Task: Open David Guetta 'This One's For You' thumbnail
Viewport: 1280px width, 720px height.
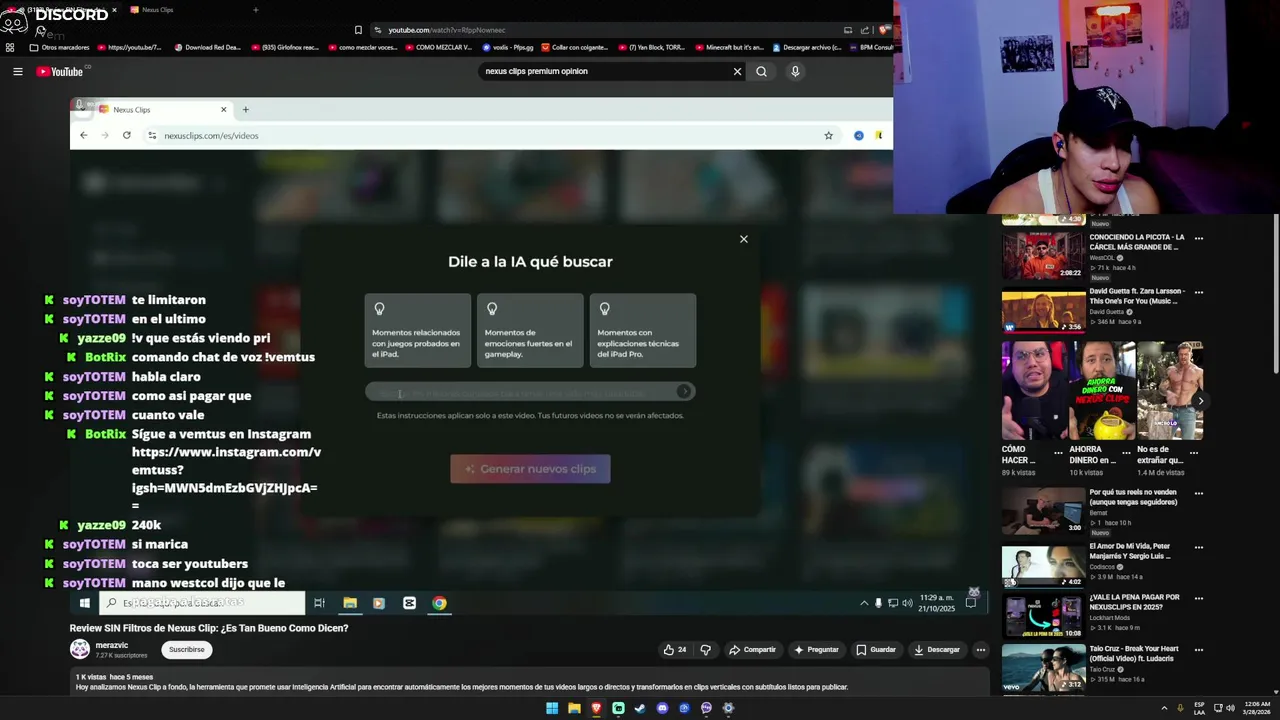Action: click(x=1043, y=310)
